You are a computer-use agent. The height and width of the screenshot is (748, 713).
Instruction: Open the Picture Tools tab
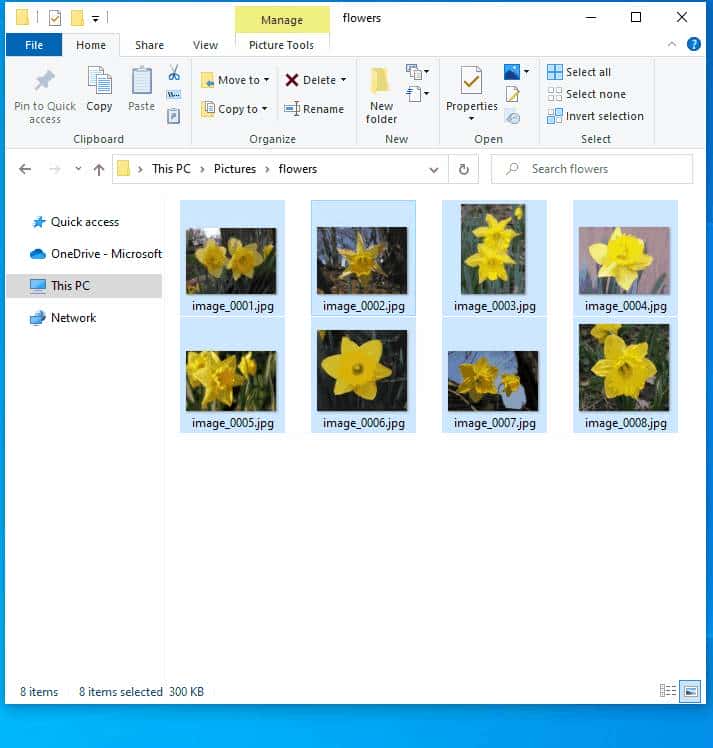[281, 45]
